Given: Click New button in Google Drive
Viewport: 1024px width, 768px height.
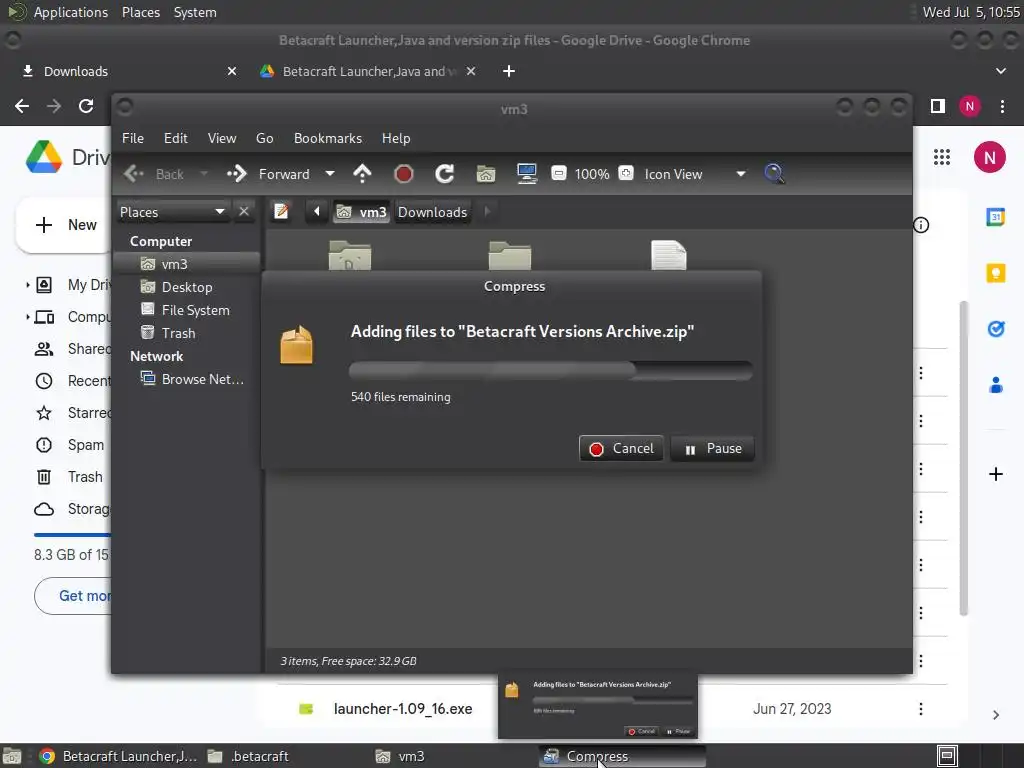Looking at the screenshot, I should (x=64, y=225).
